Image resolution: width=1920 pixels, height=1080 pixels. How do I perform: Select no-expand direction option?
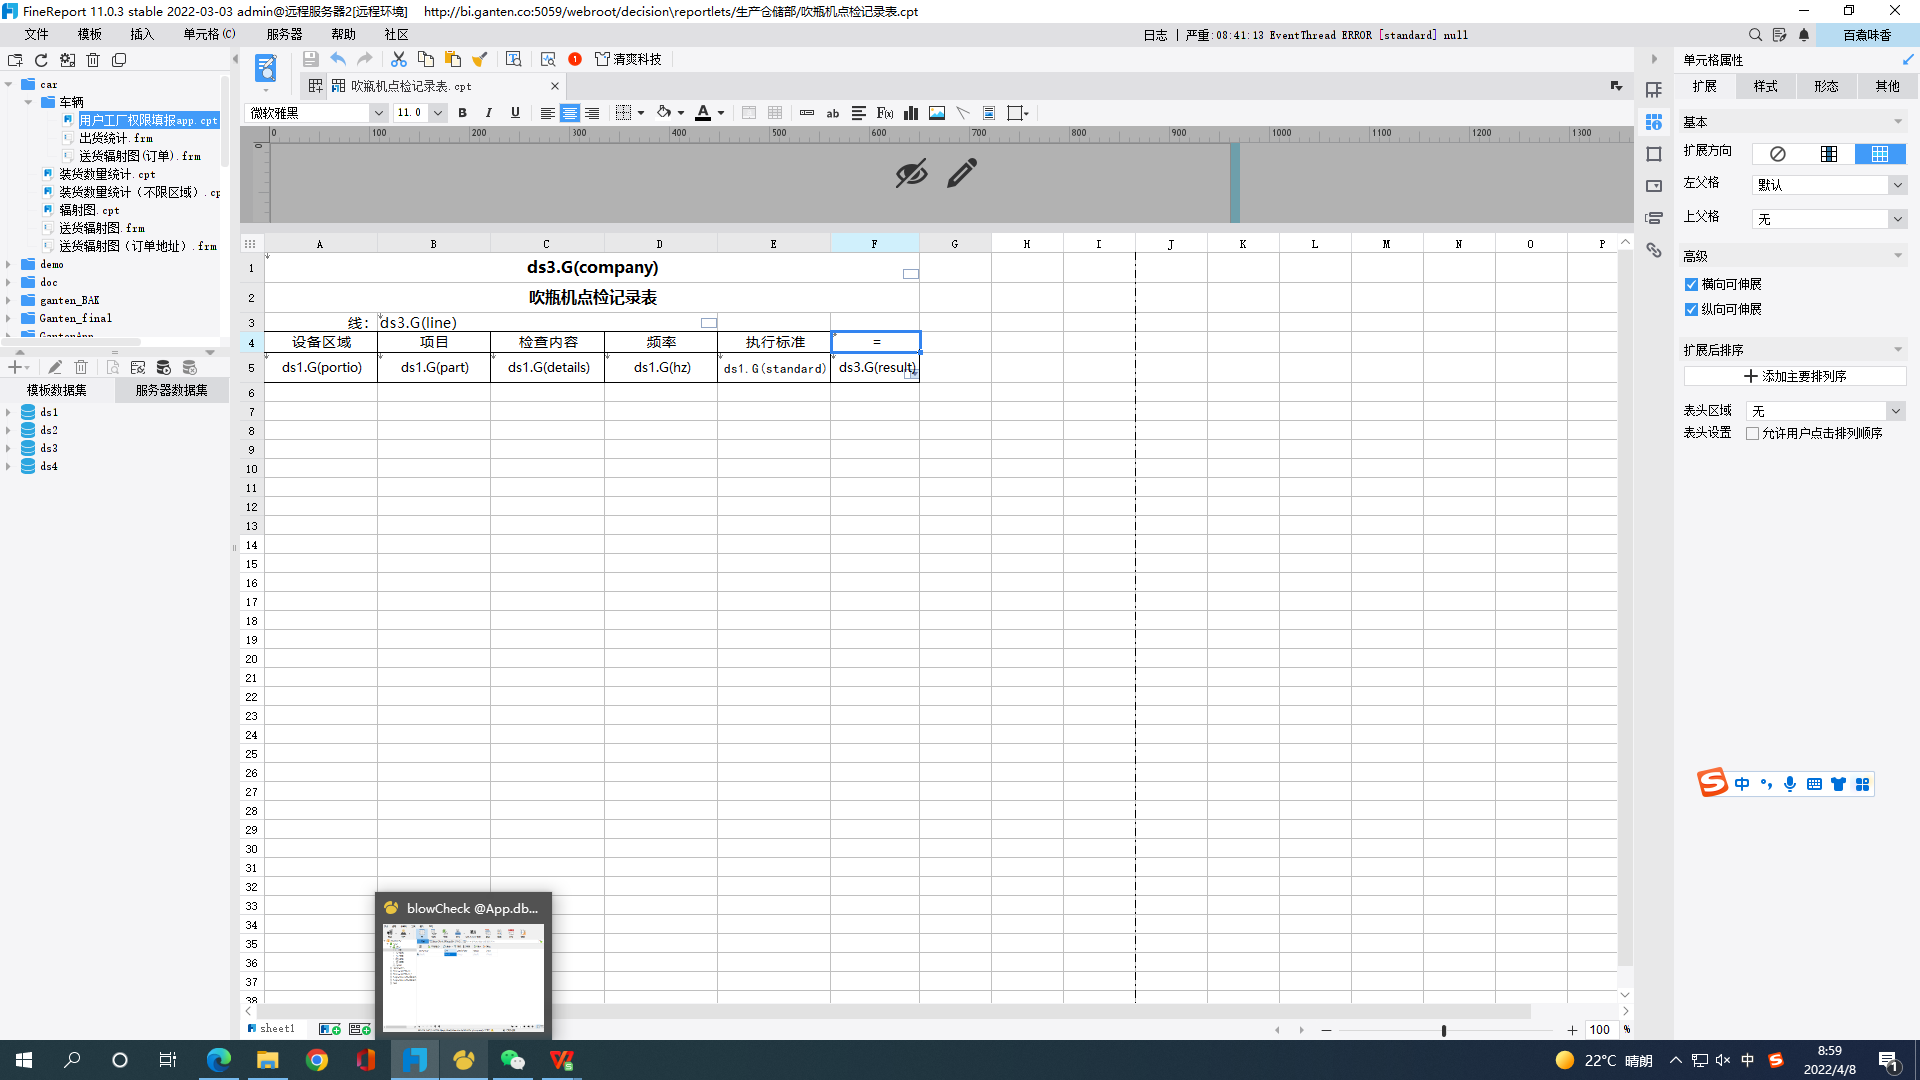click(x=1777, y=154)
